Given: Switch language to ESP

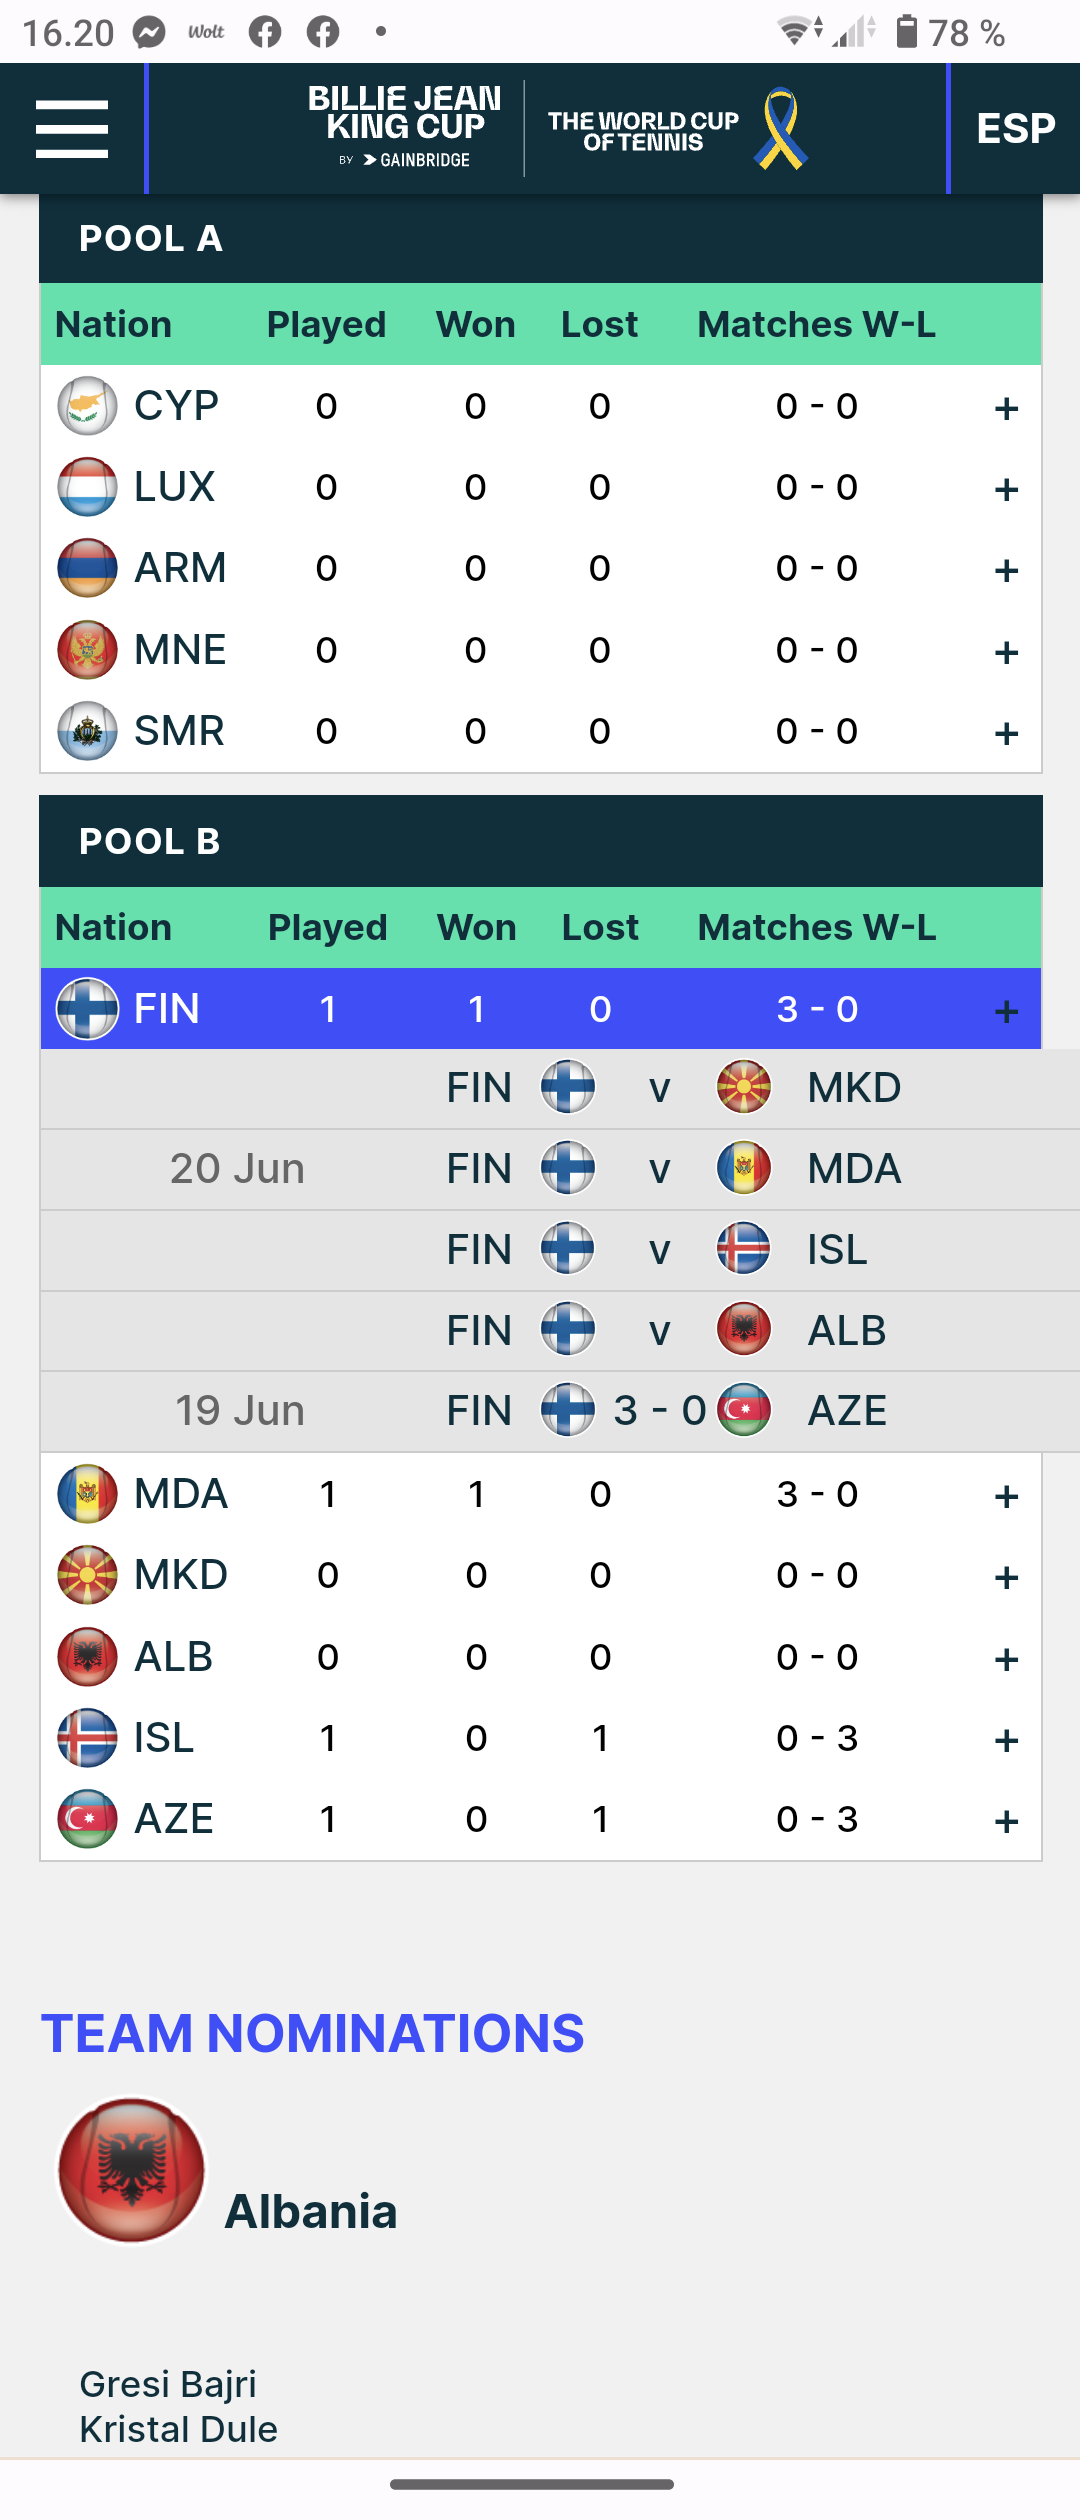Looking at the screenshot, I should (x=1015, y=128).
